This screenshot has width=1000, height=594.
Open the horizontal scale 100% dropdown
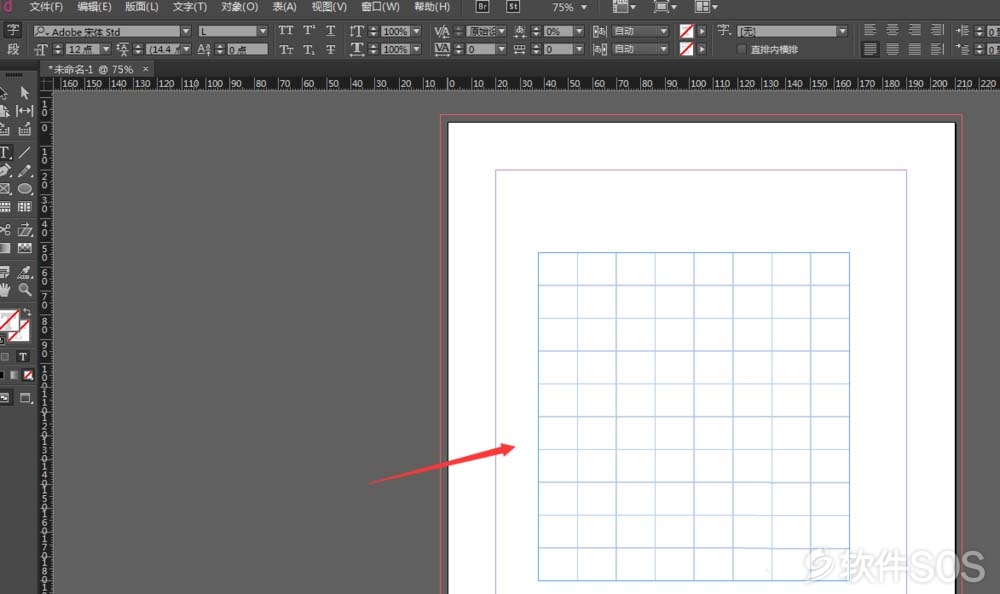[416, 49]
